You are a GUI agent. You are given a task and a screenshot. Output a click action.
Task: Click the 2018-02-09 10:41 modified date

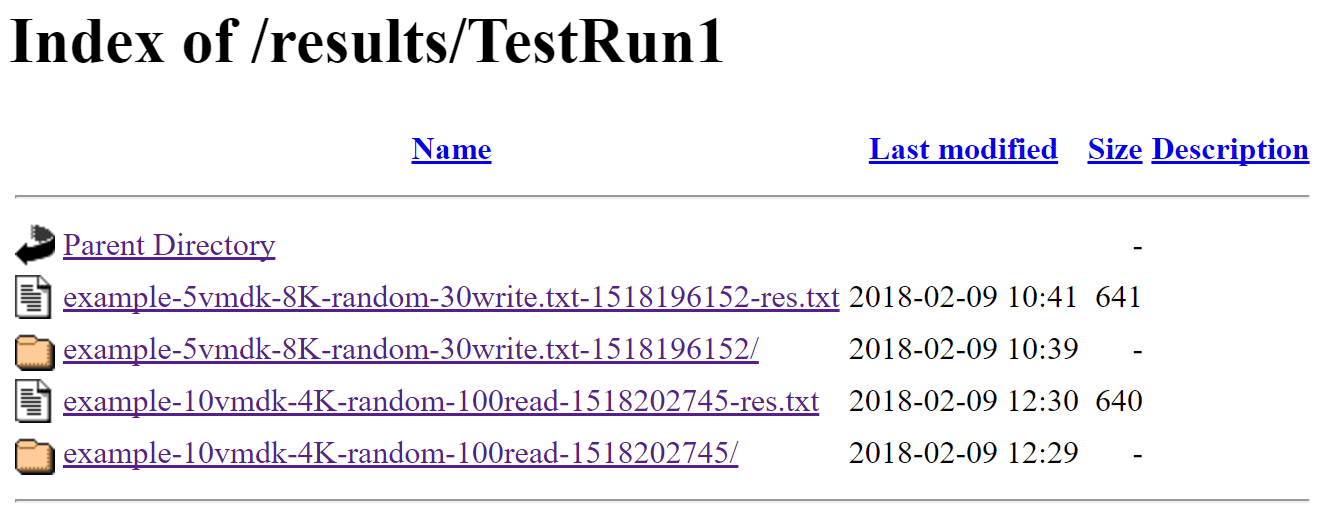pos(963,297)
